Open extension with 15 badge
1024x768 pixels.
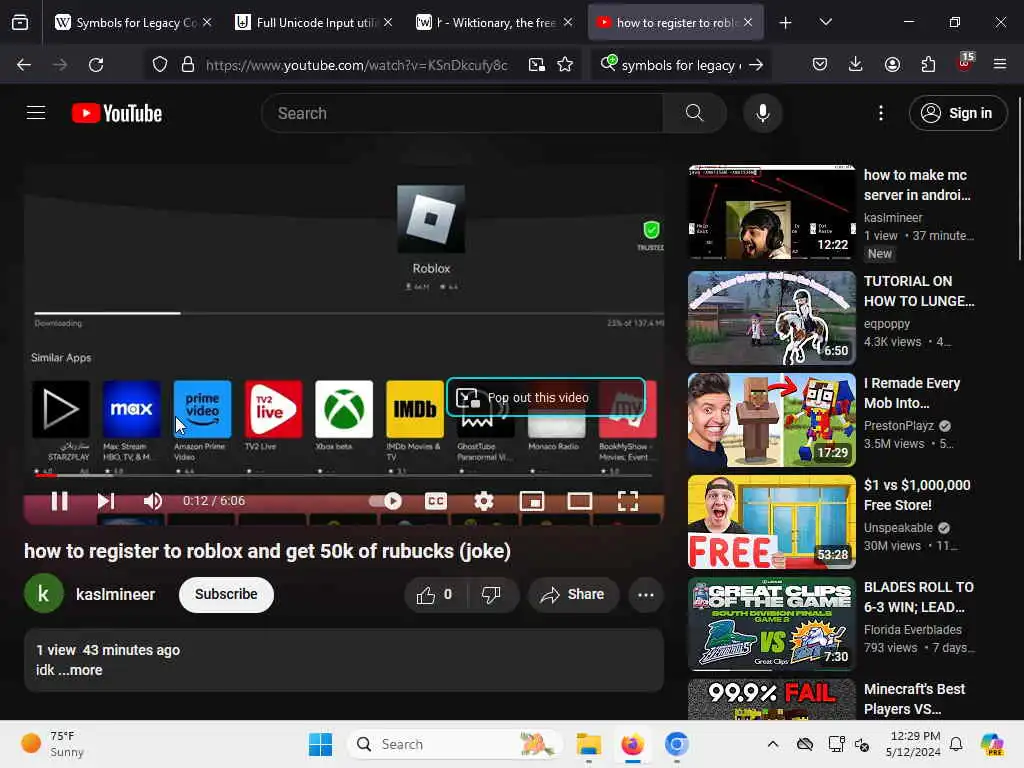(x=964, y=63)
